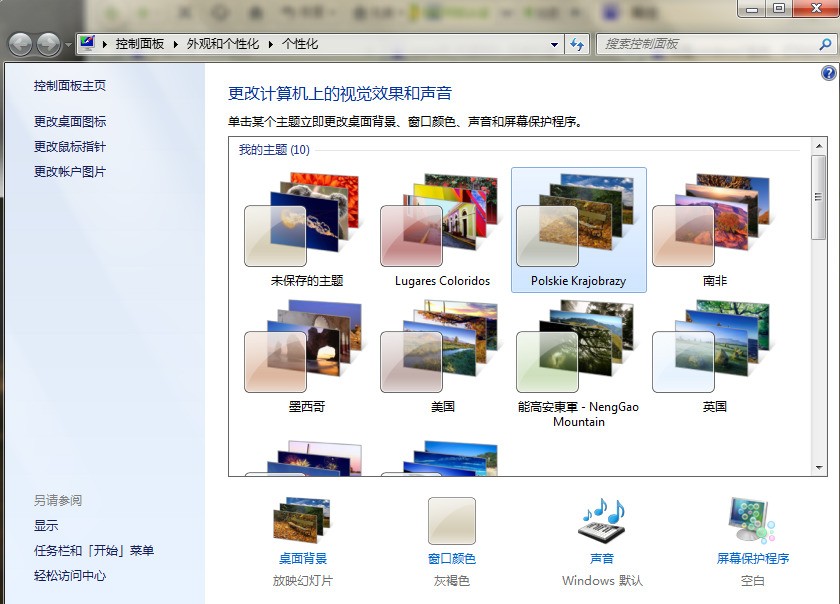Click the forward navigation arrow button

tap(49, 44)
